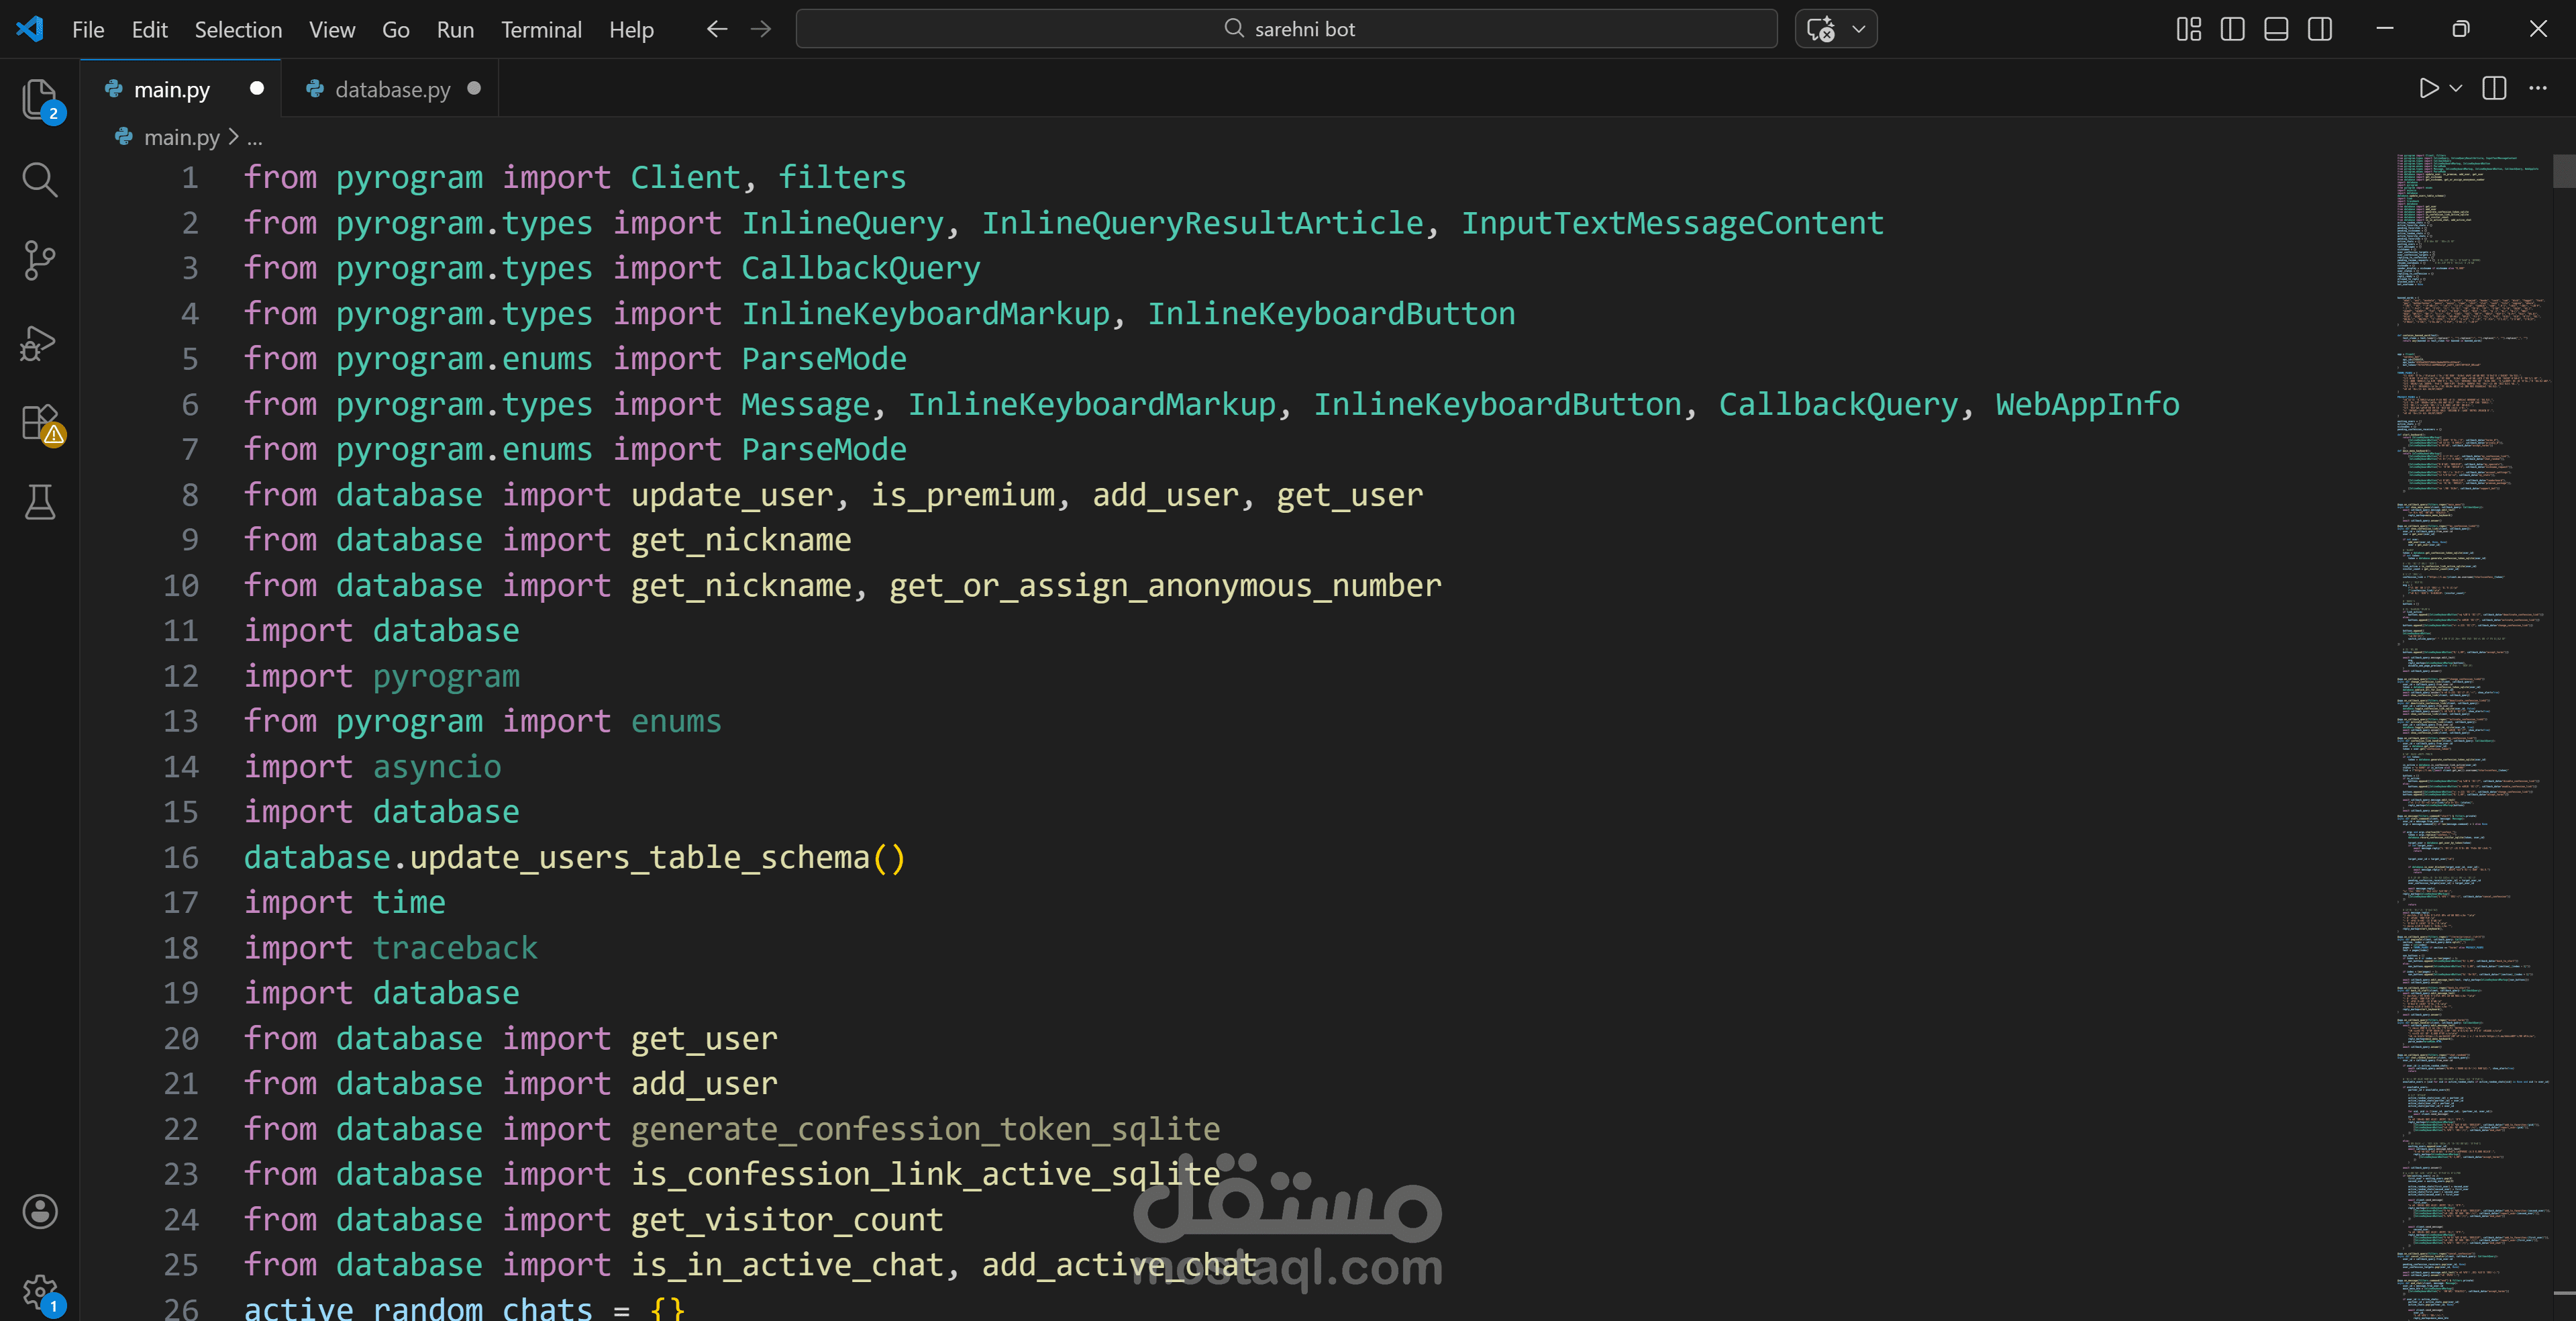
Task: Toggle the primary side bar
Action: point(2232,29)
